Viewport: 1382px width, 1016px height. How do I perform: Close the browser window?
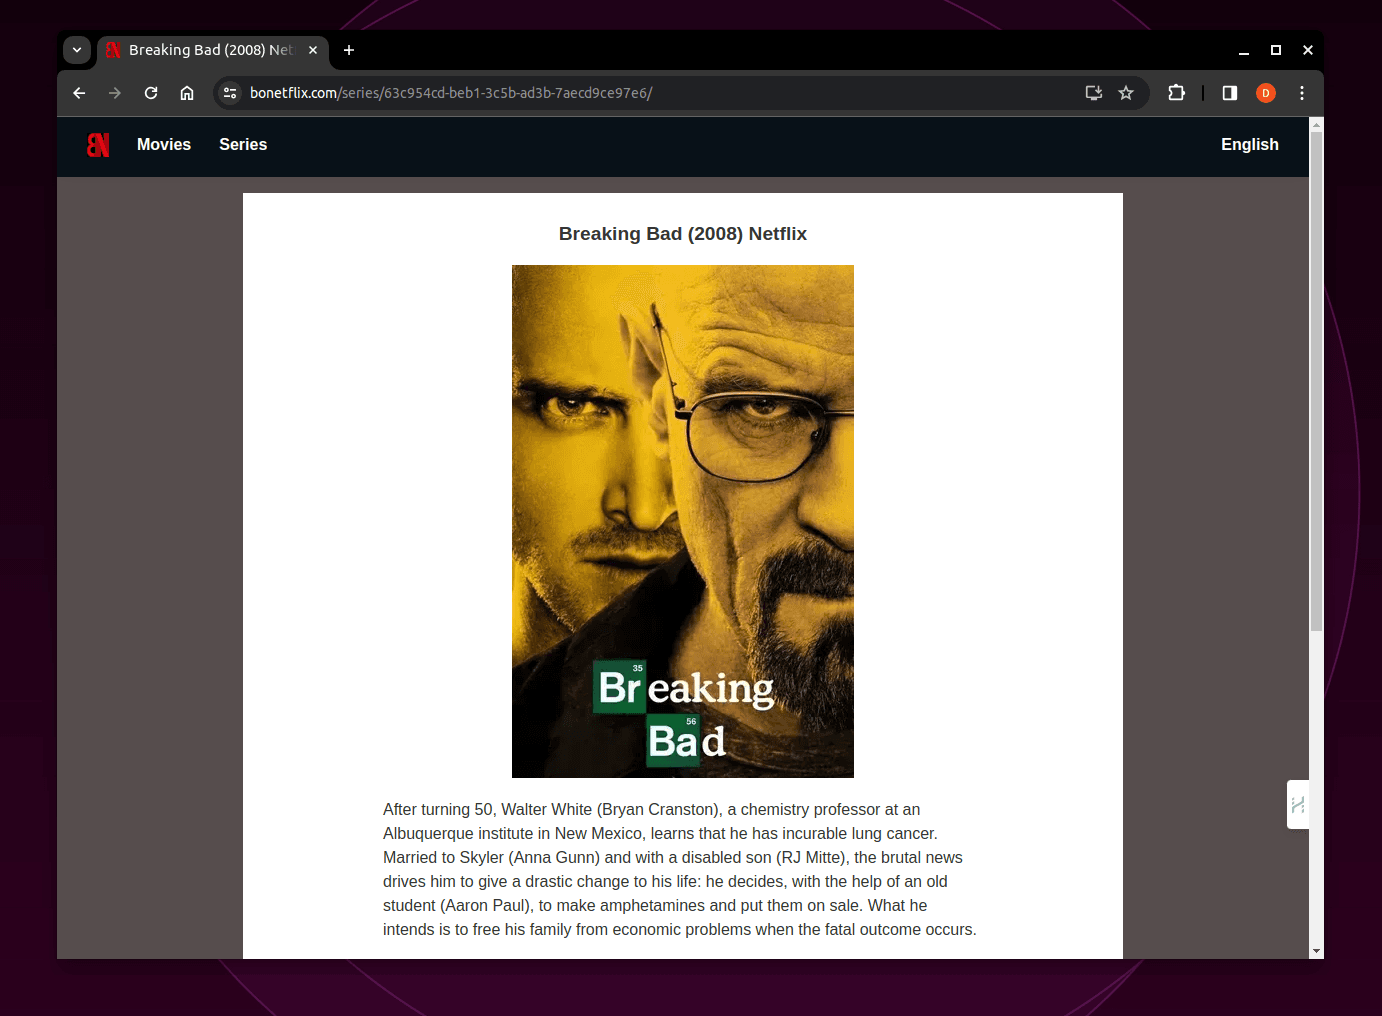tap(1308, 50)
